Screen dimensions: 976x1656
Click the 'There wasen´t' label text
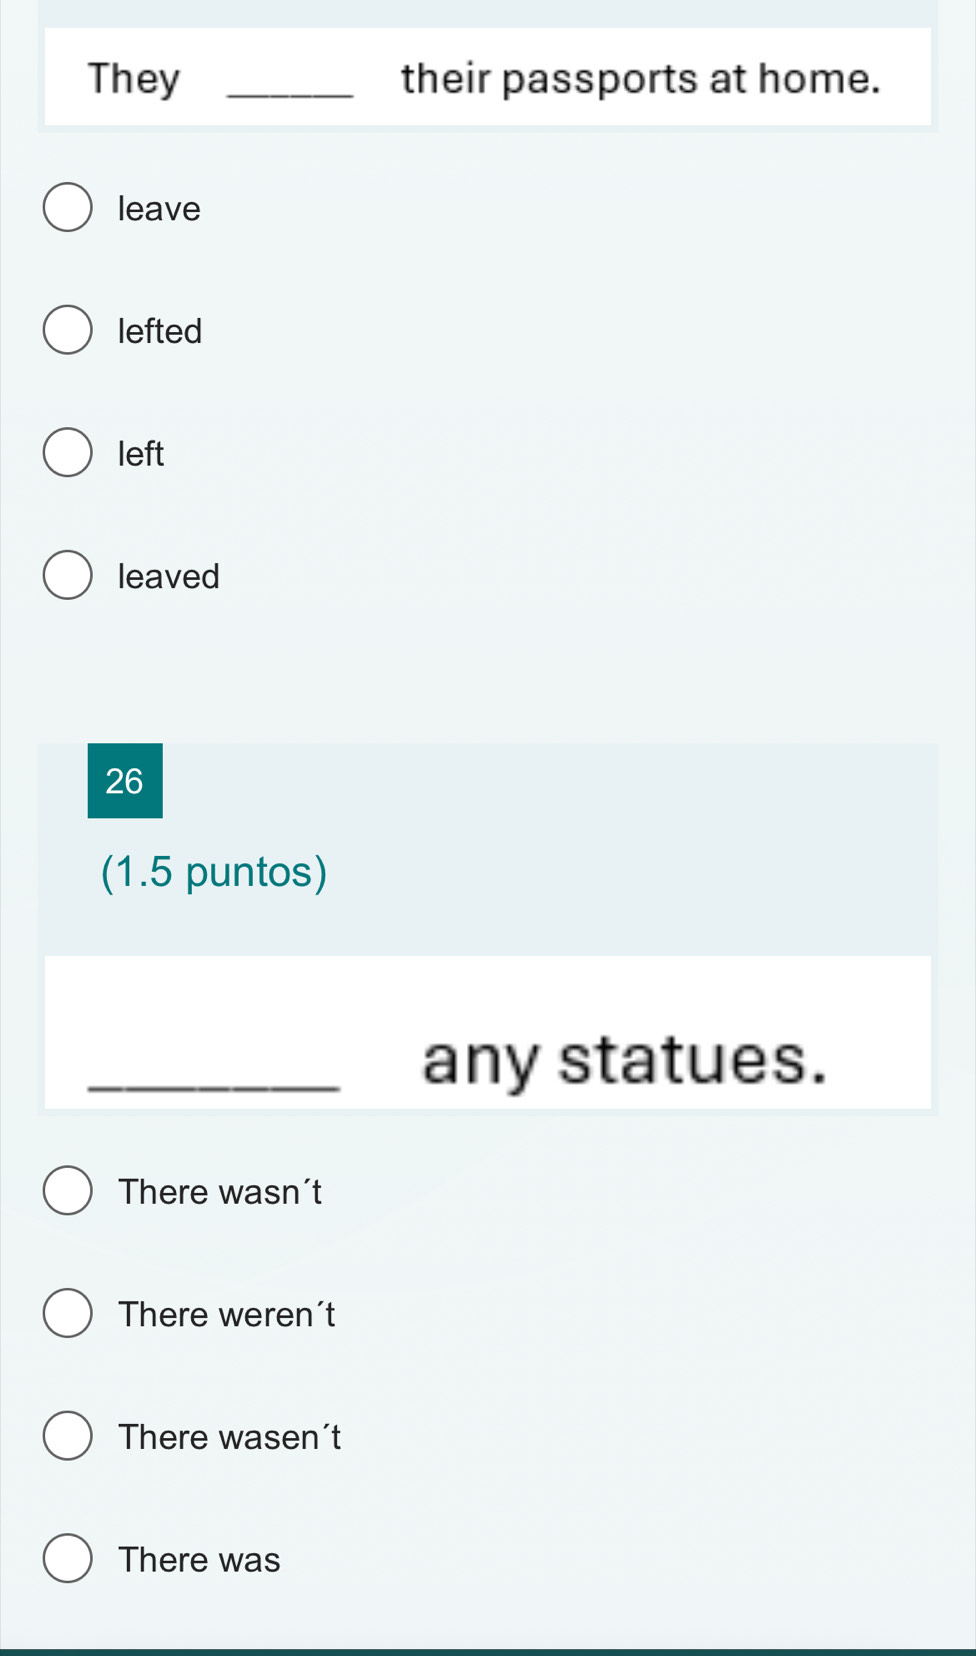click(x=230, y=1437)
